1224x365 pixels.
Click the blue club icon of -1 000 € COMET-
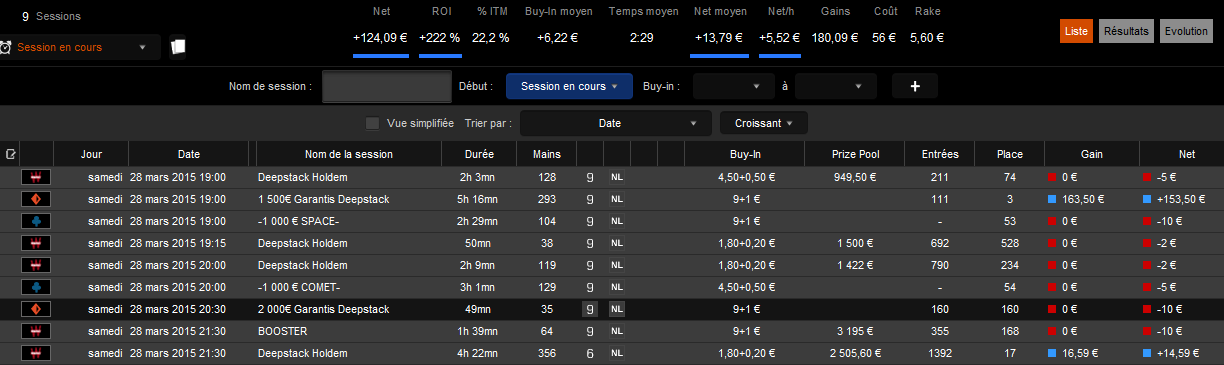36,287
